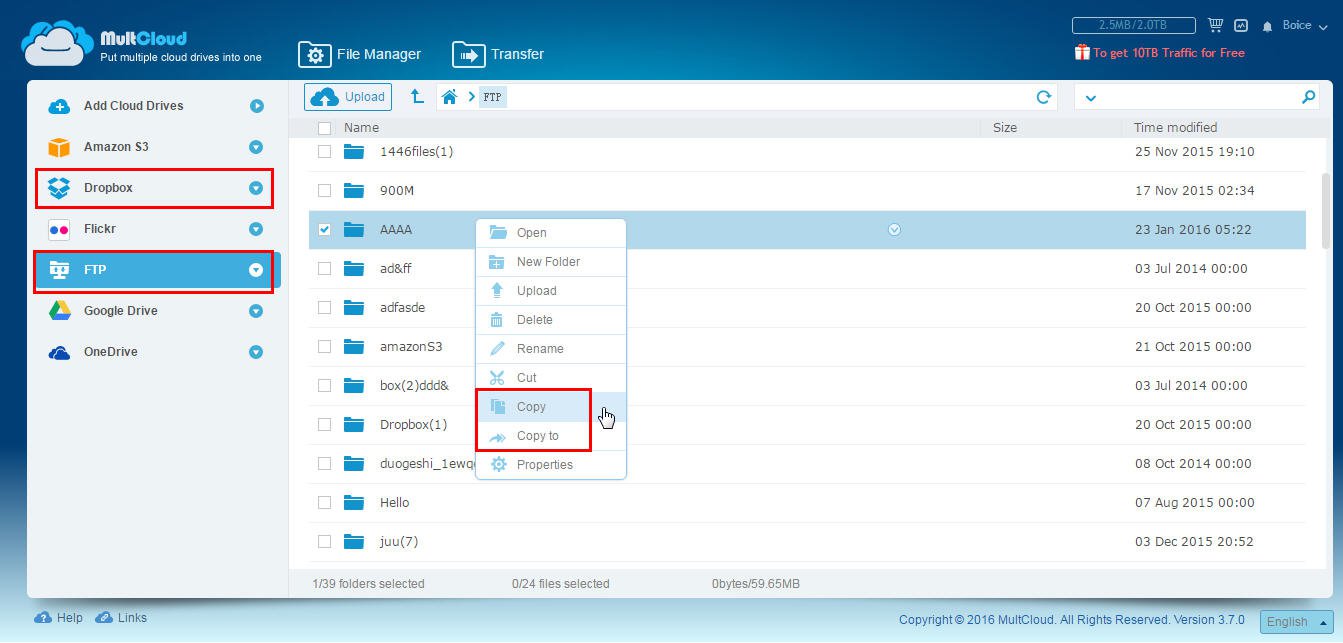This screenshot has width=1343, height=643.
Task: Click the search magnifier icon
Action: [1308, 97]
